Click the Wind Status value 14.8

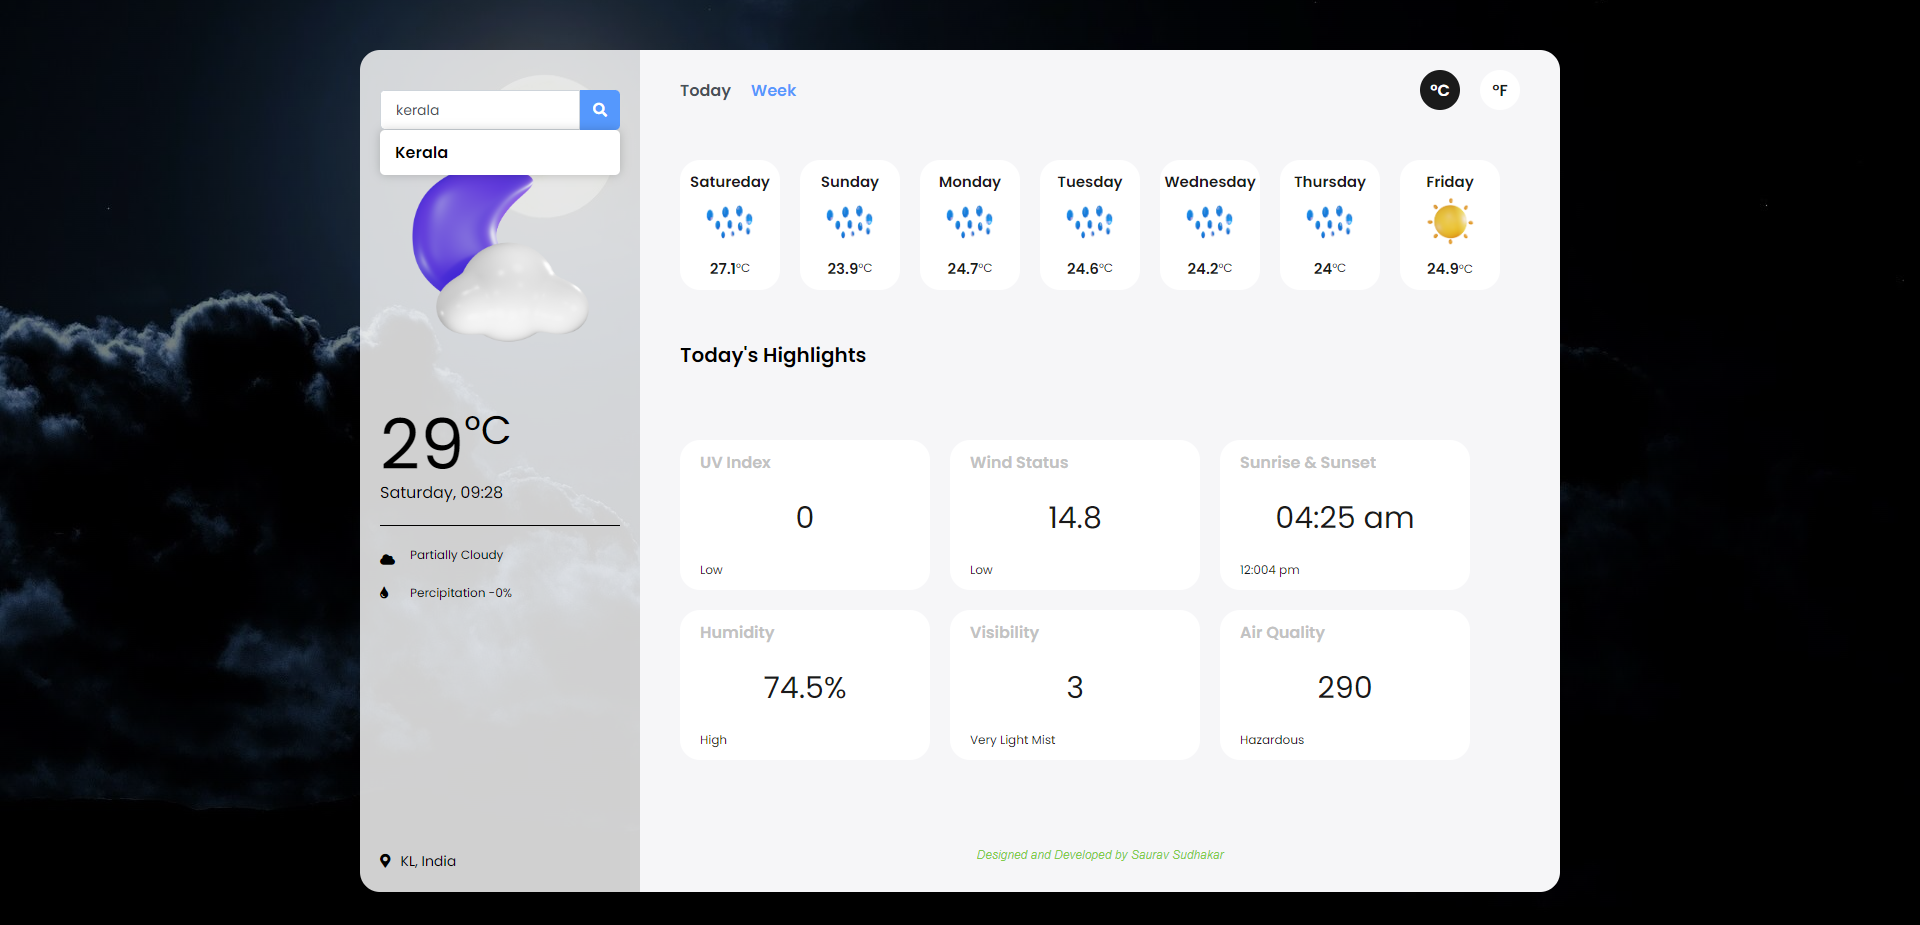click(x=1075, y=517)
